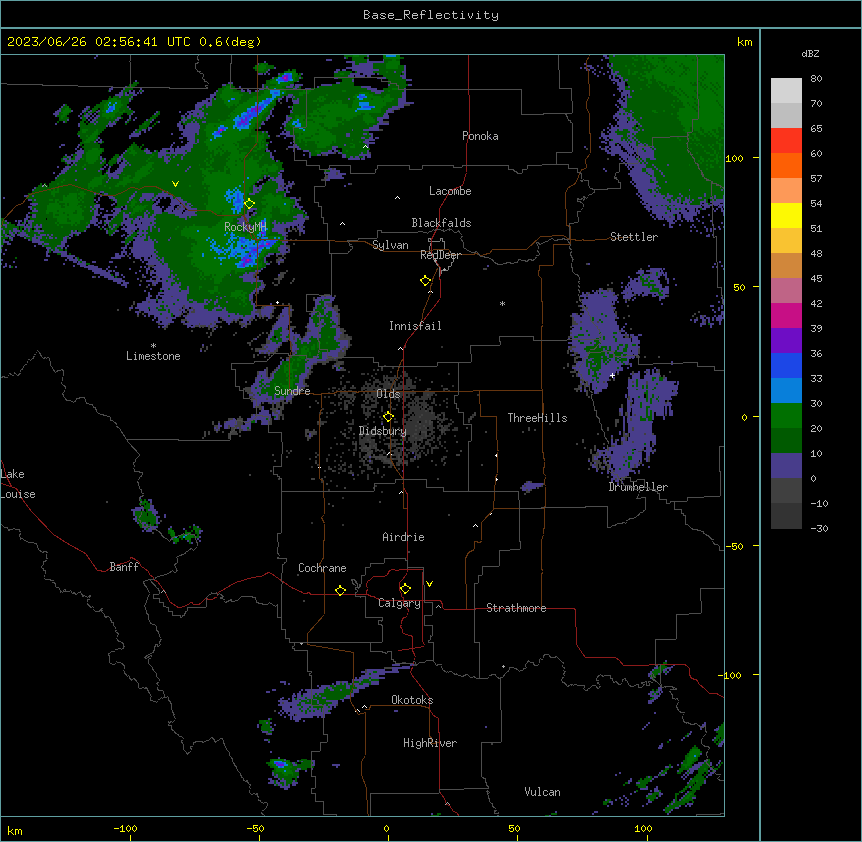The width and height of the screenshot is (862, 842).
Task: Click the Drumheller label
Action: (x=638, y=487)
